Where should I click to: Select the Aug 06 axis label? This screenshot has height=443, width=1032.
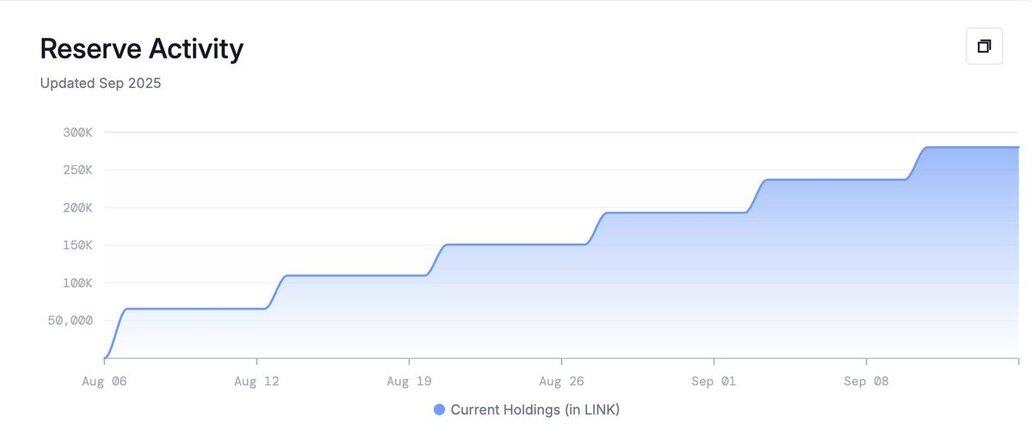104,382
